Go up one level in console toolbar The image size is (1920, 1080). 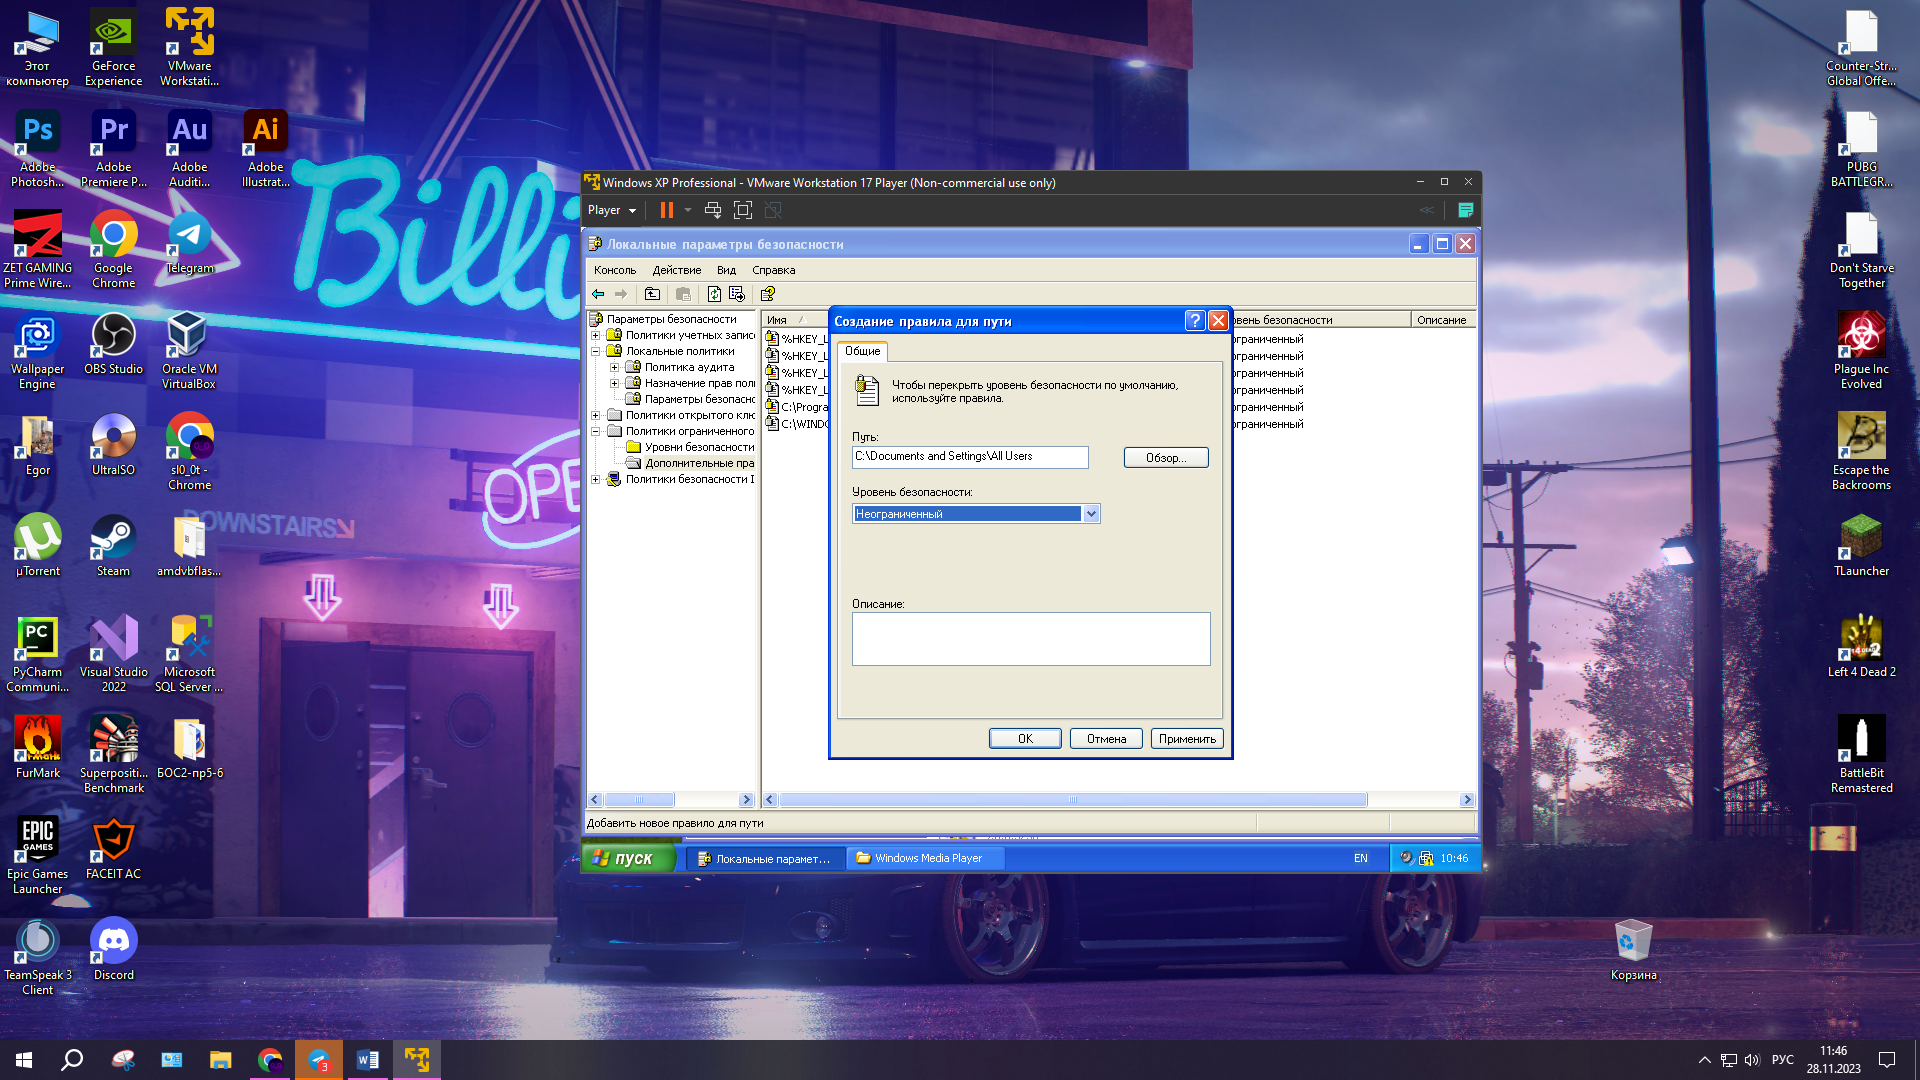click(652, 294)
